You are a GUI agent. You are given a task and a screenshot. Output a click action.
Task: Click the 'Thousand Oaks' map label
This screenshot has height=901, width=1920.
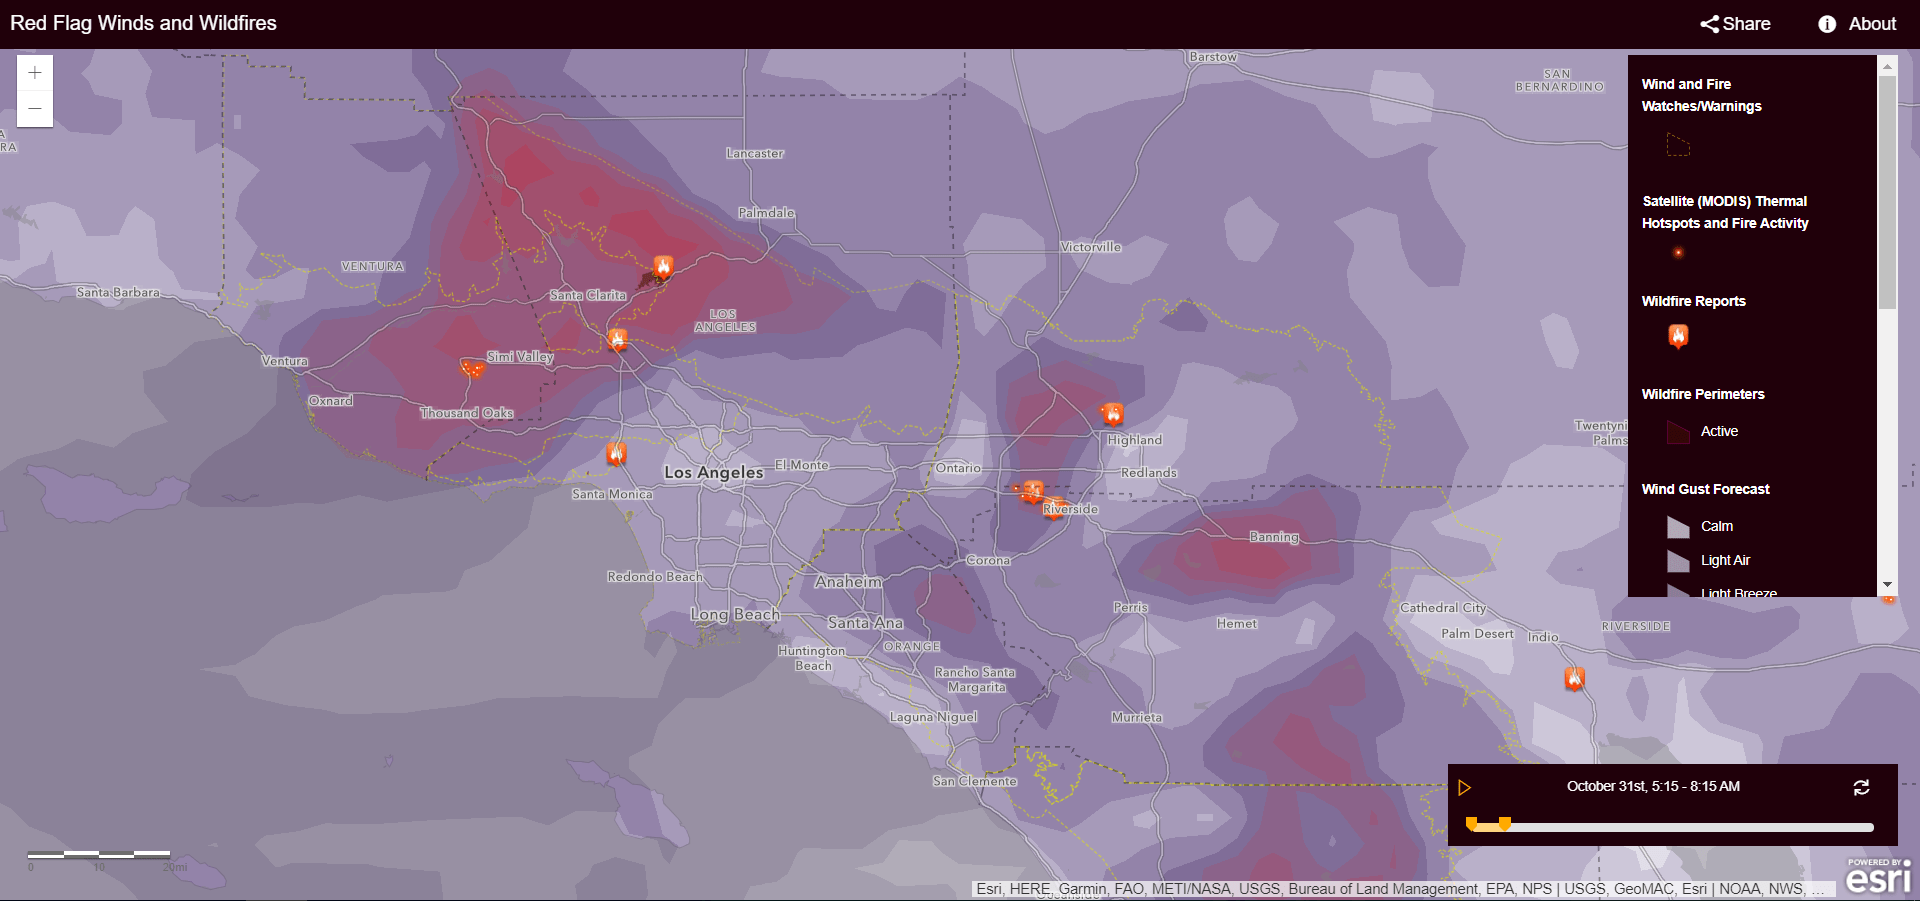click(467, 413)
